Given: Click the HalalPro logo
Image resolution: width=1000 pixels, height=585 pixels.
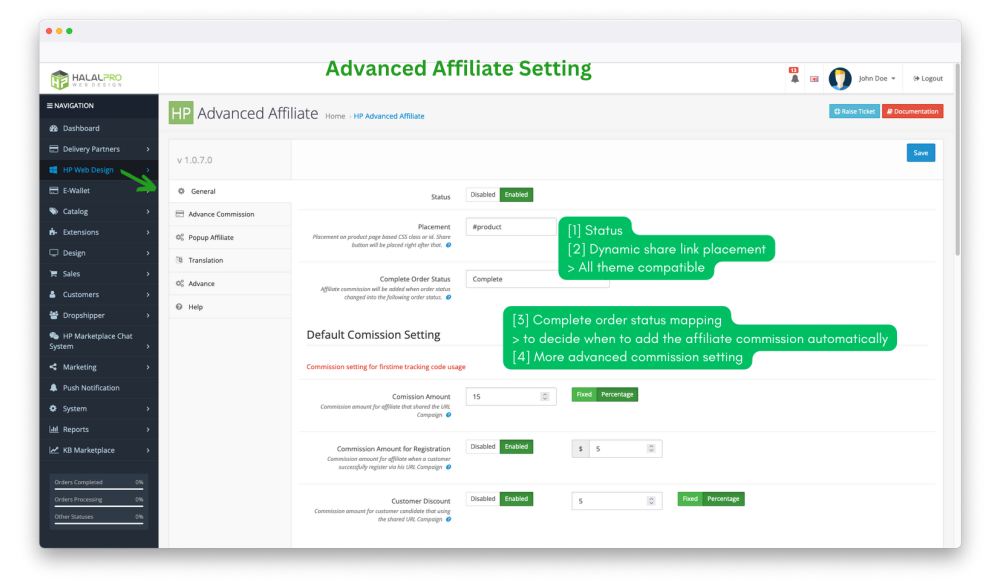Looking at the screenshot, I should pos(87,79).
